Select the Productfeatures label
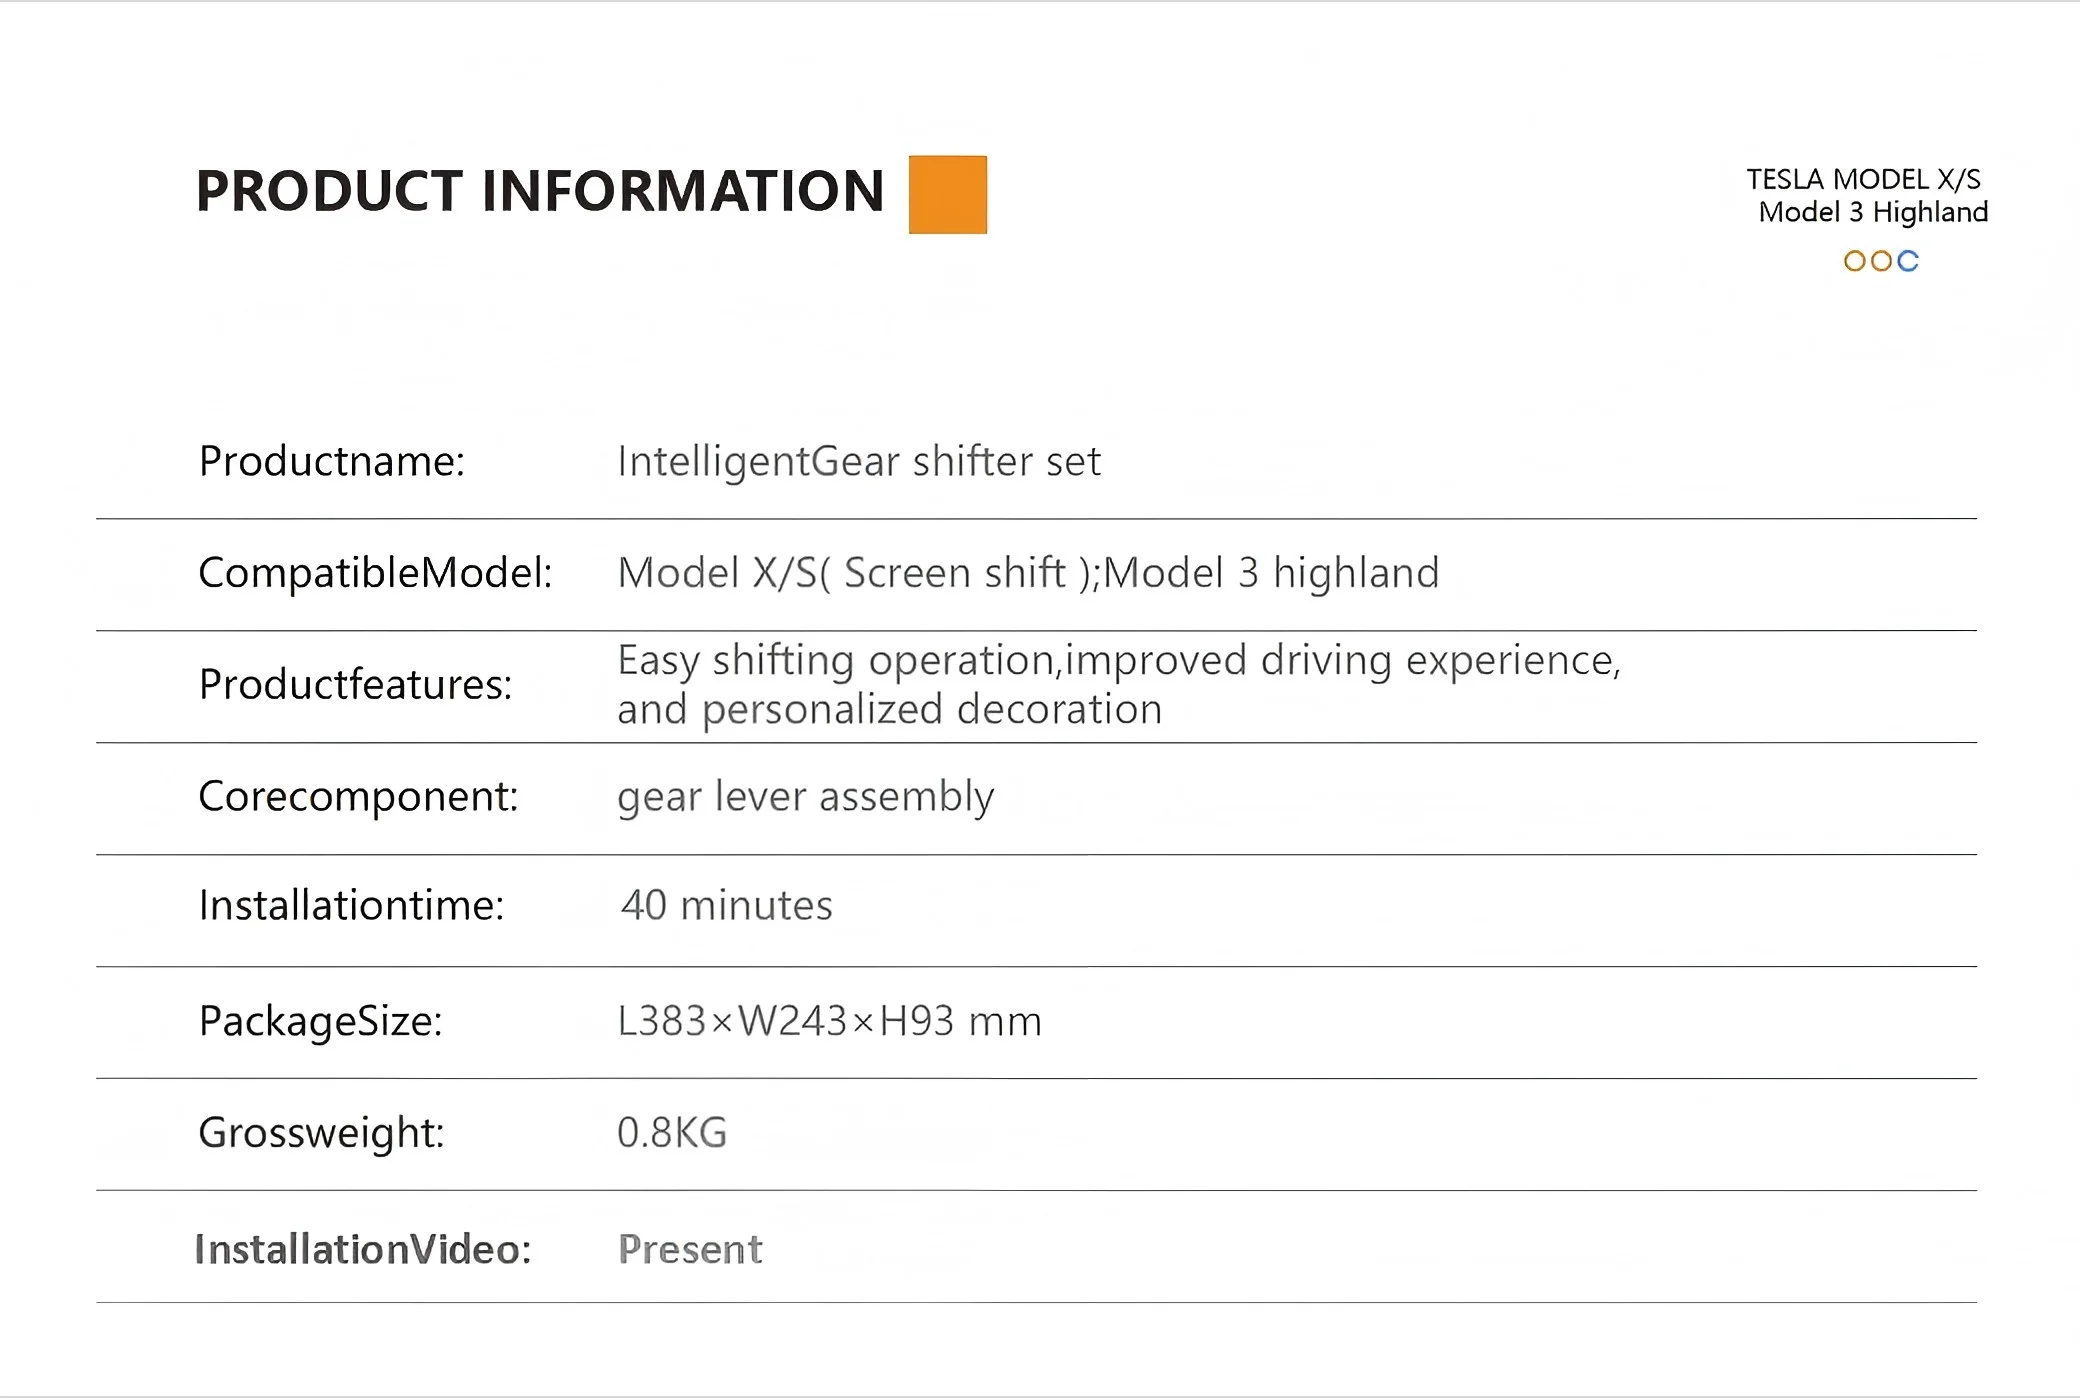 coord(355,685)
